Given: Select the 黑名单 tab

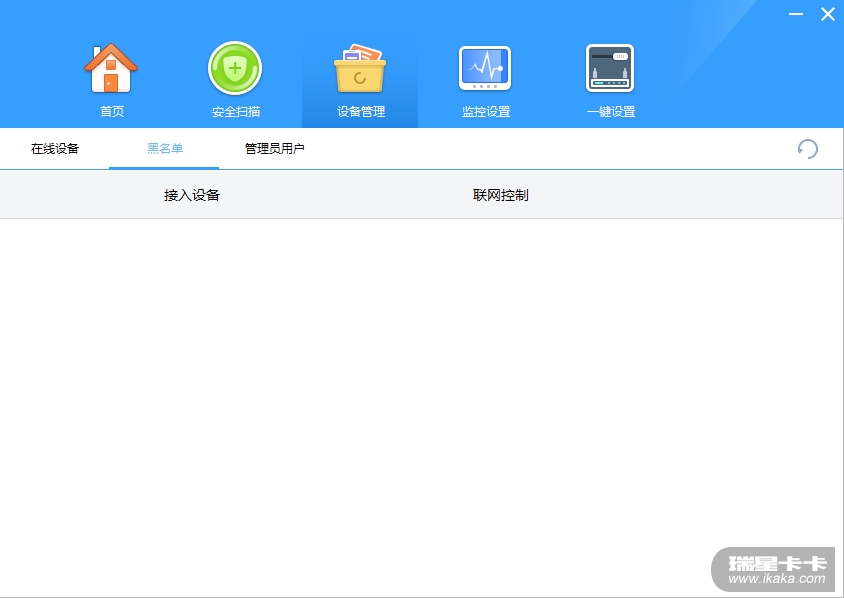Looking at the screenshot, I should click(x=165, y=149).
